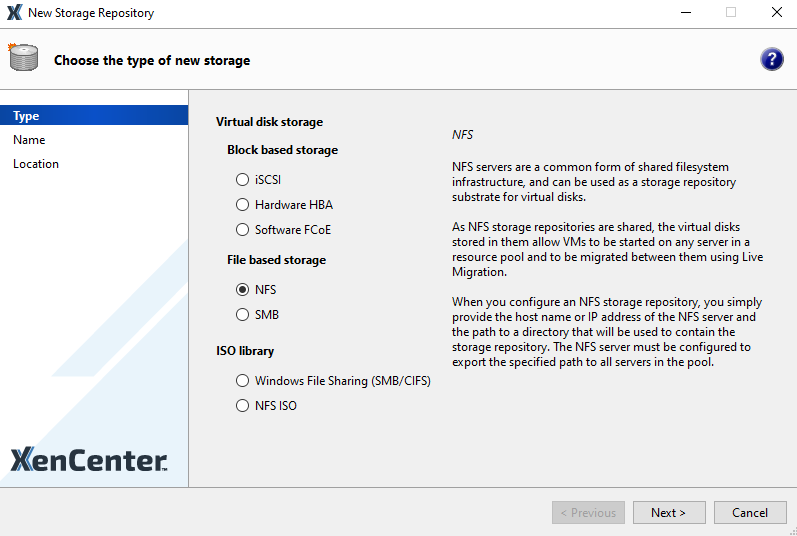Viewport: 797px width, 536px height.
Task: Cancel the New Storage Repository wizard
Action: (x=750, y=513)
